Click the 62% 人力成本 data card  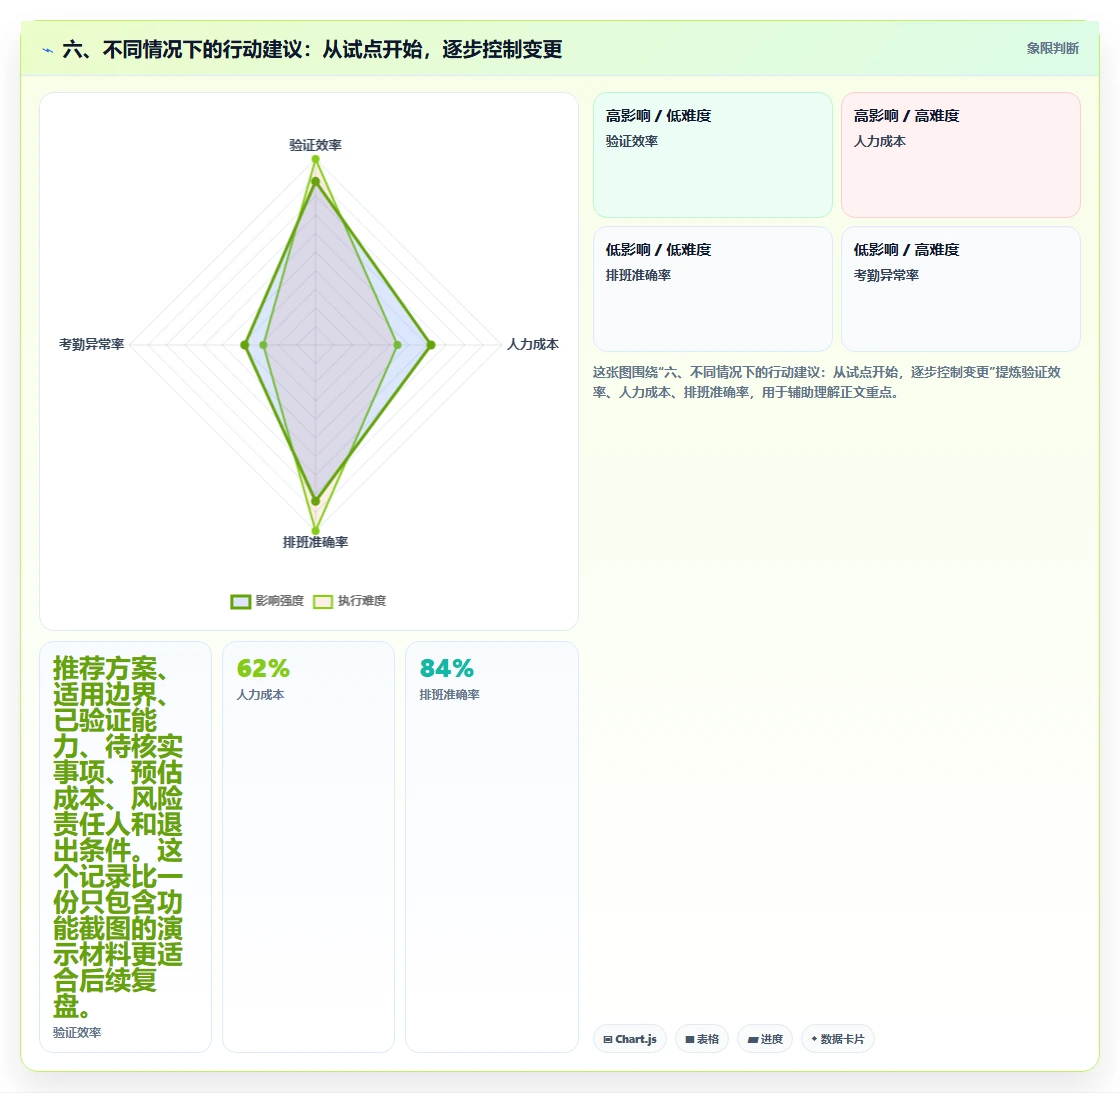(x=309, y=847)
